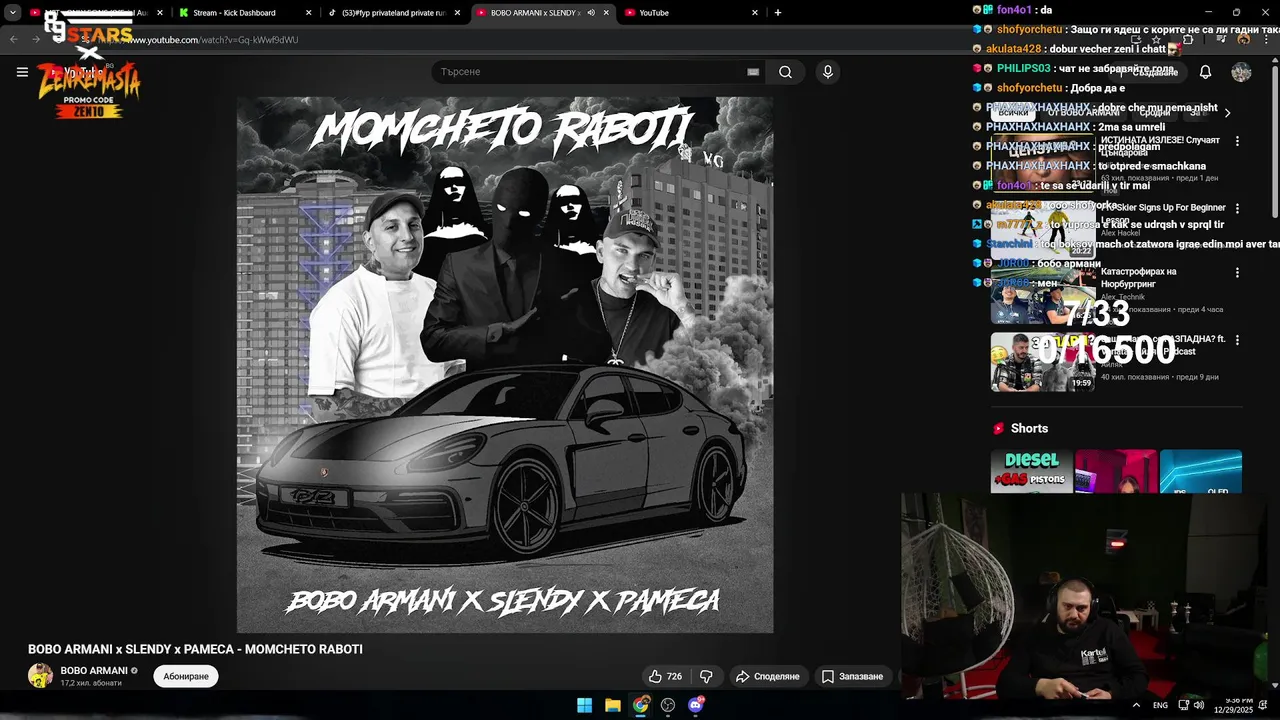Open the Катастрофирах на Нюрбургринг thumbnail
Image resolution: width=1280 pixels, height=720 pixels.
1043,295
